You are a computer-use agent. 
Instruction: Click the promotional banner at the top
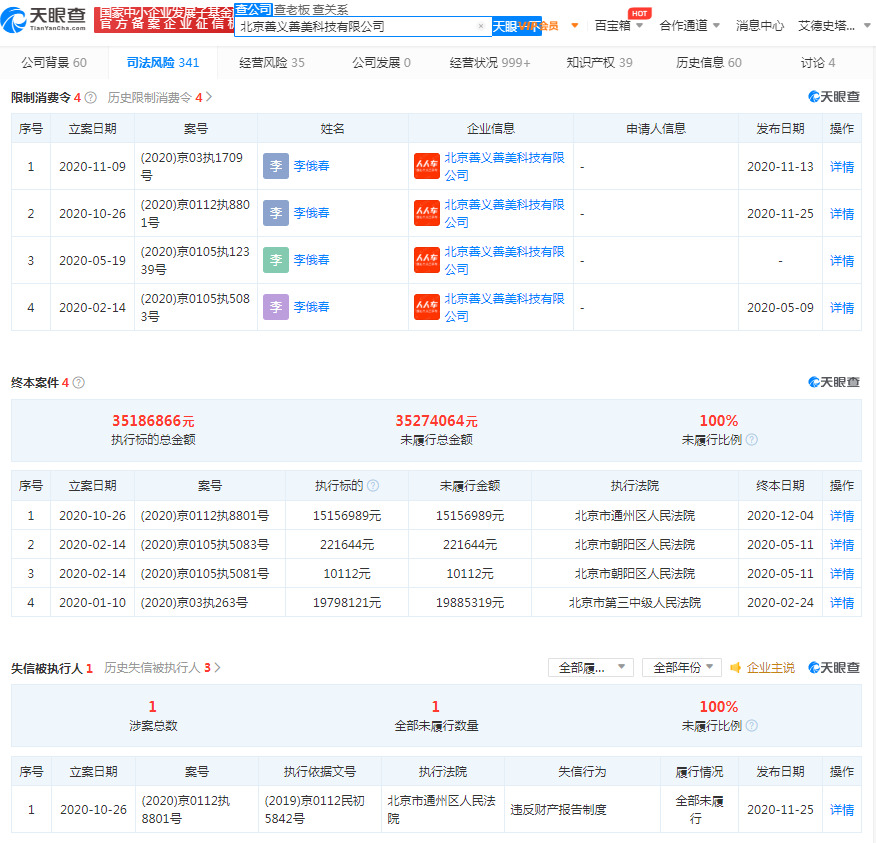(x=164, y=20)
